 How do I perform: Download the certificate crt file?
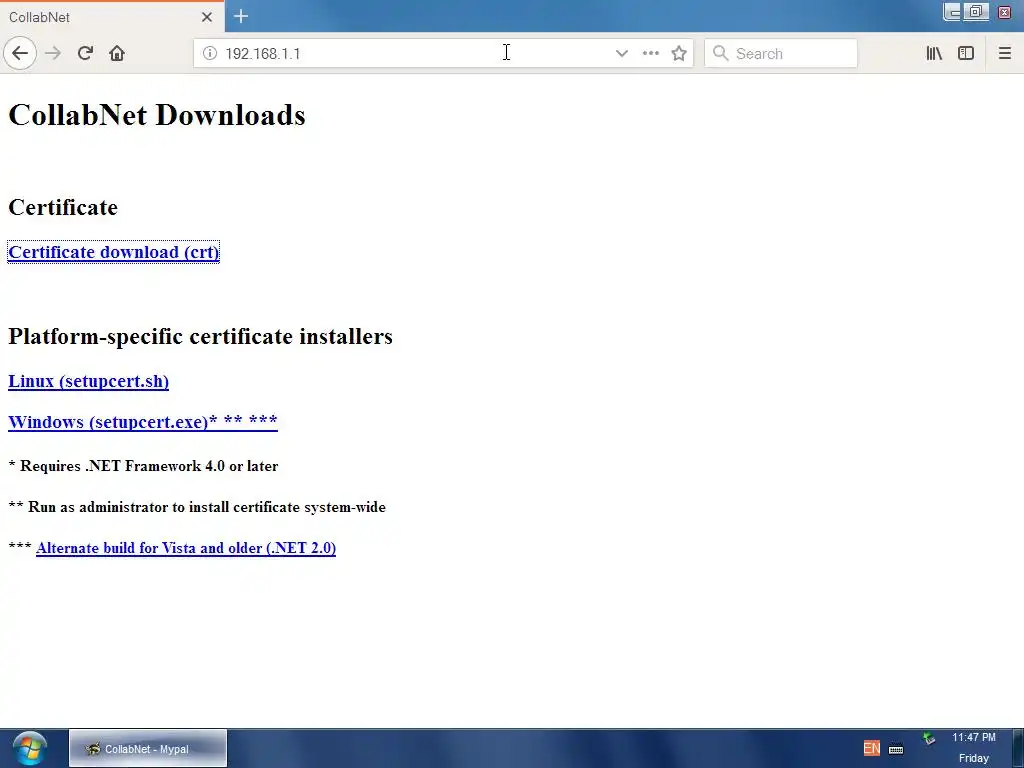114,252
